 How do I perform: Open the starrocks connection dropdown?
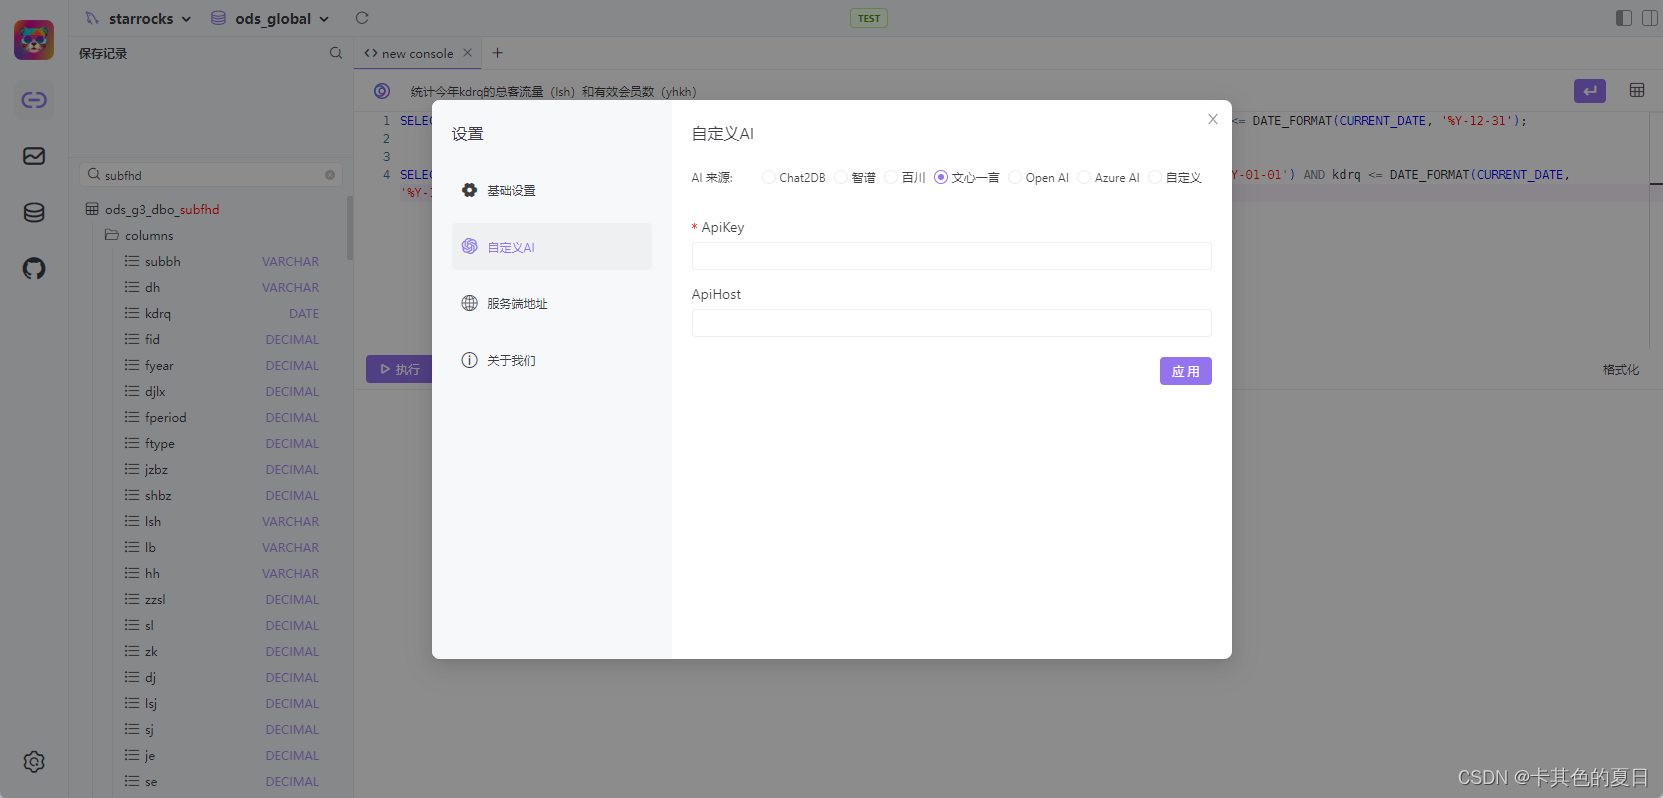click(x=138, y=18)
